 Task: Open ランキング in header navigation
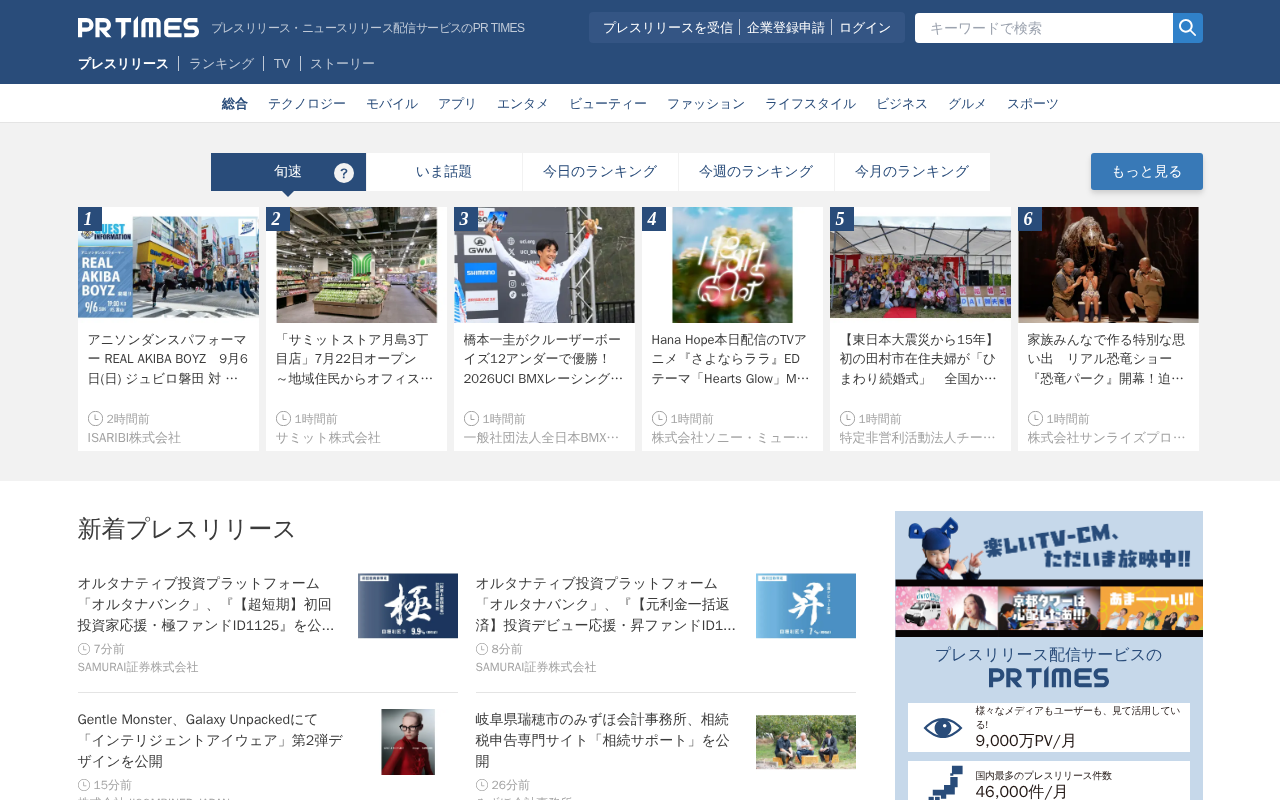click(x=221, y=64)
